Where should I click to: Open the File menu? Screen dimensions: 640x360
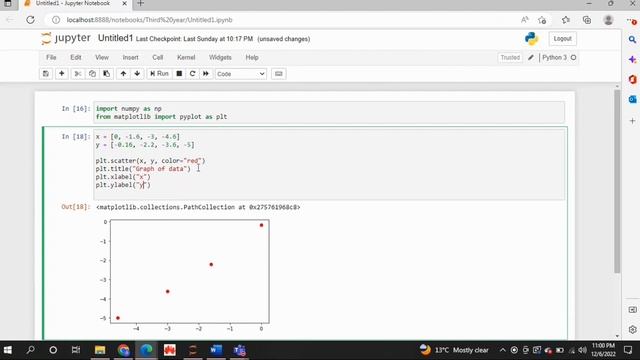coord(51,58)
